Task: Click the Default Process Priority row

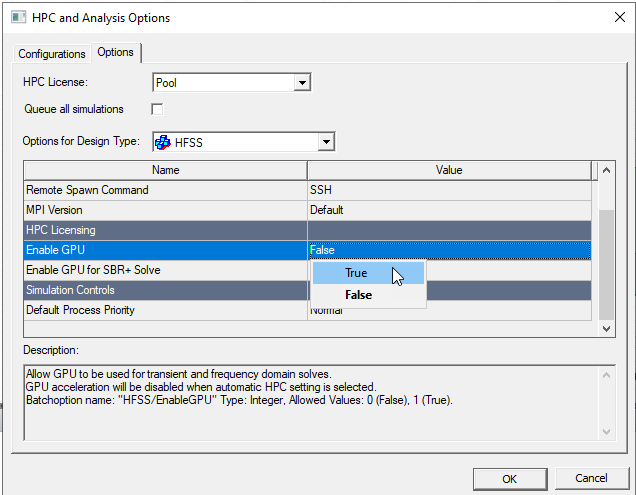Action: pos(165,310)
